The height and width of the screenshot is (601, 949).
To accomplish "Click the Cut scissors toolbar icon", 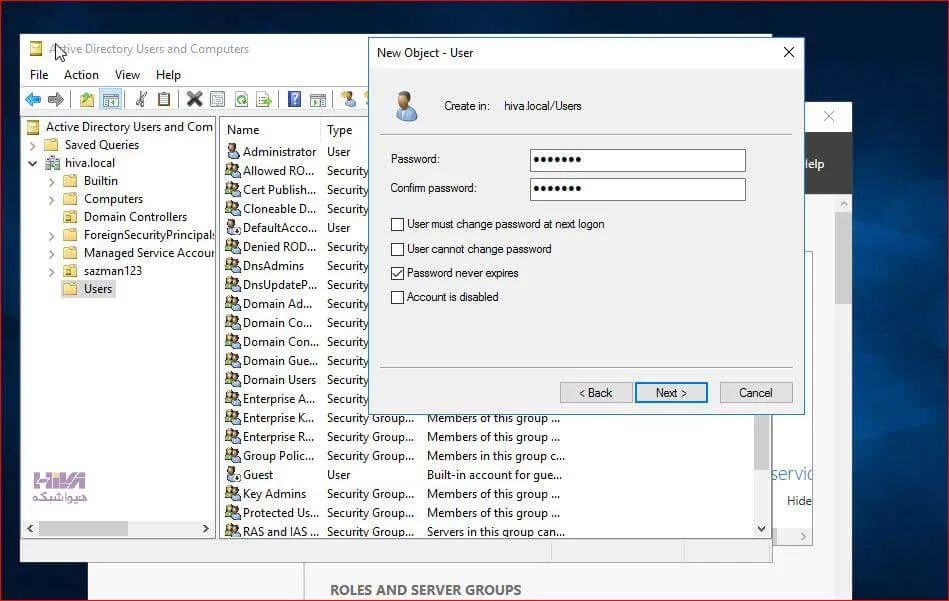I will pos(141,99).
